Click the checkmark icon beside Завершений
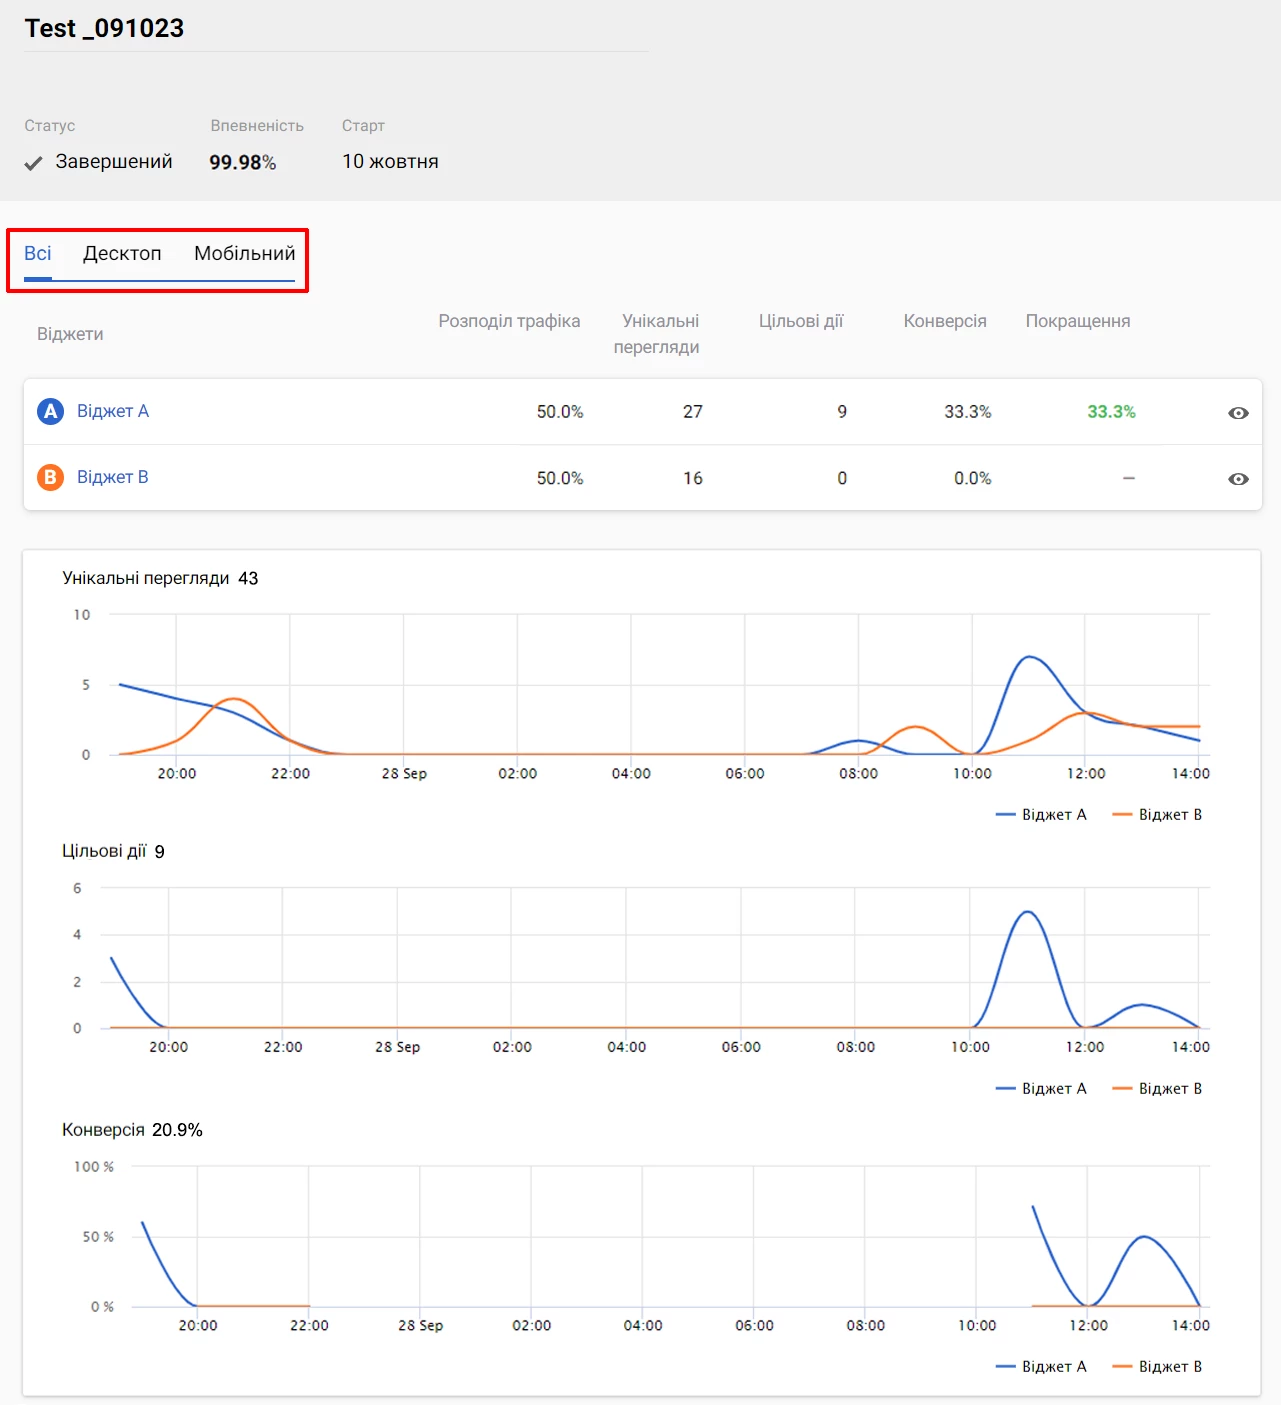This screenshot has height=1405, width=1281. [x=34, y=163]
